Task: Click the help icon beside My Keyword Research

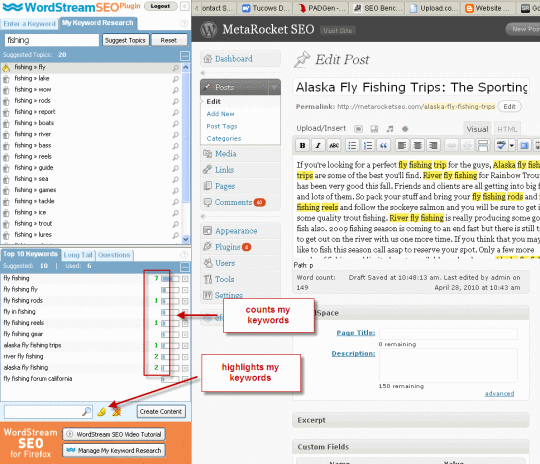Action: 184,24
